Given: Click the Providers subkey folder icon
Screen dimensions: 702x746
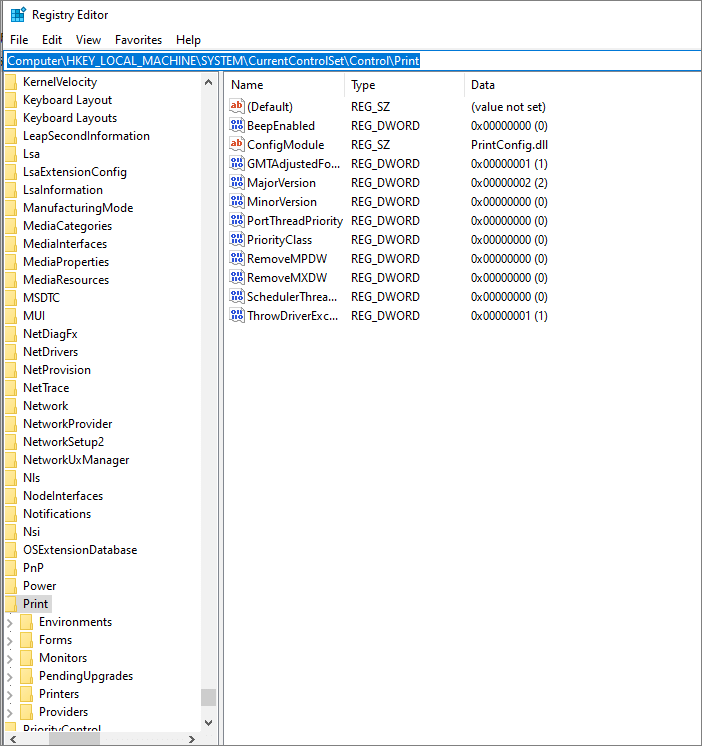Looking at the screenshot, I should [x=27, y=712].
